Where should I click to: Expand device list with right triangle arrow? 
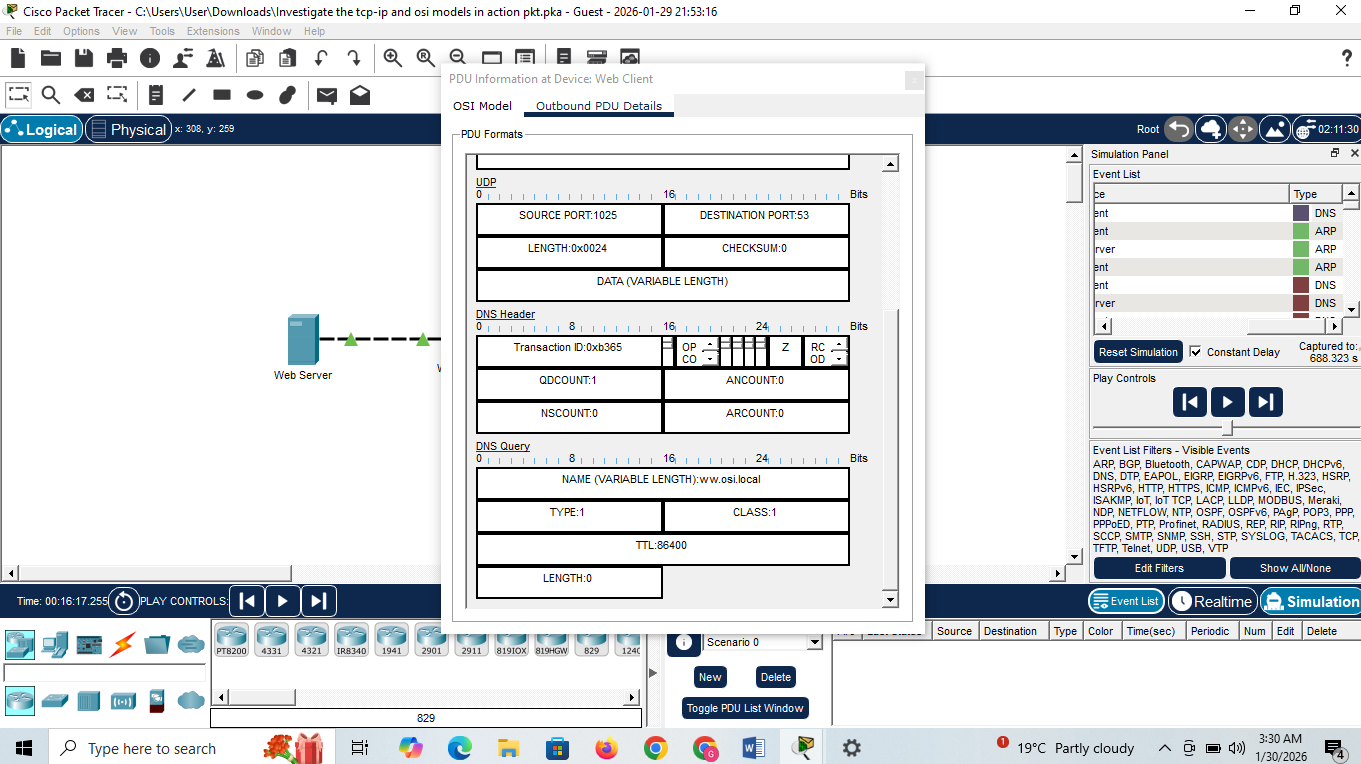pos(653,673)
